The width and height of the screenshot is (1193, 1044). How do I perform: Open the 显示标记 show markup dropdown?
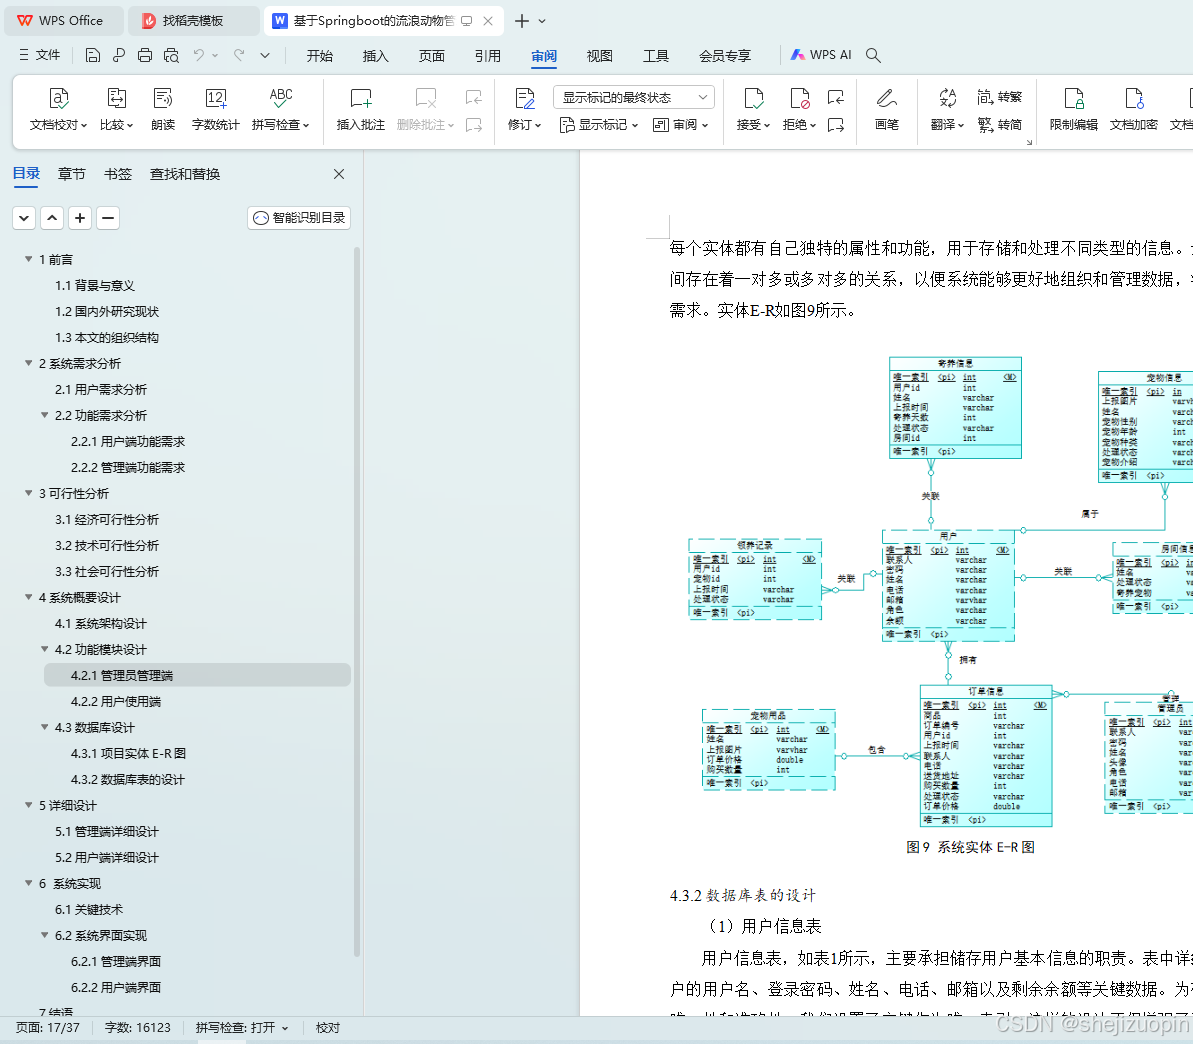pyautogui.click(x=599, y=125)
